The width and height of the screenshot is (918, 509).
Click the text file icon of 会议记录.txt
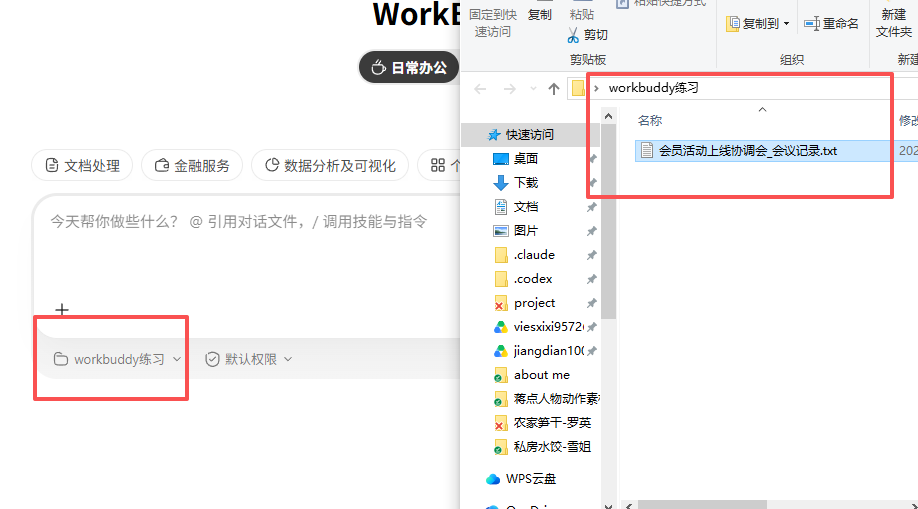click(x=646, y=151)
